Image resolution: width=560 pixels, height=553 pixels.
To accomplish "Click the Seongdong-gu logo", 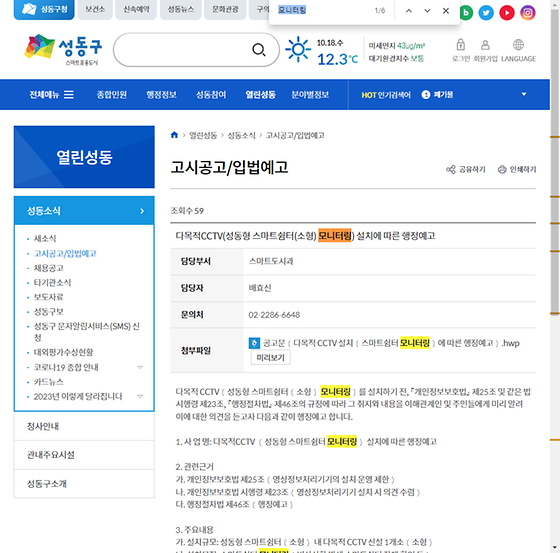I will tap(64, 49).
